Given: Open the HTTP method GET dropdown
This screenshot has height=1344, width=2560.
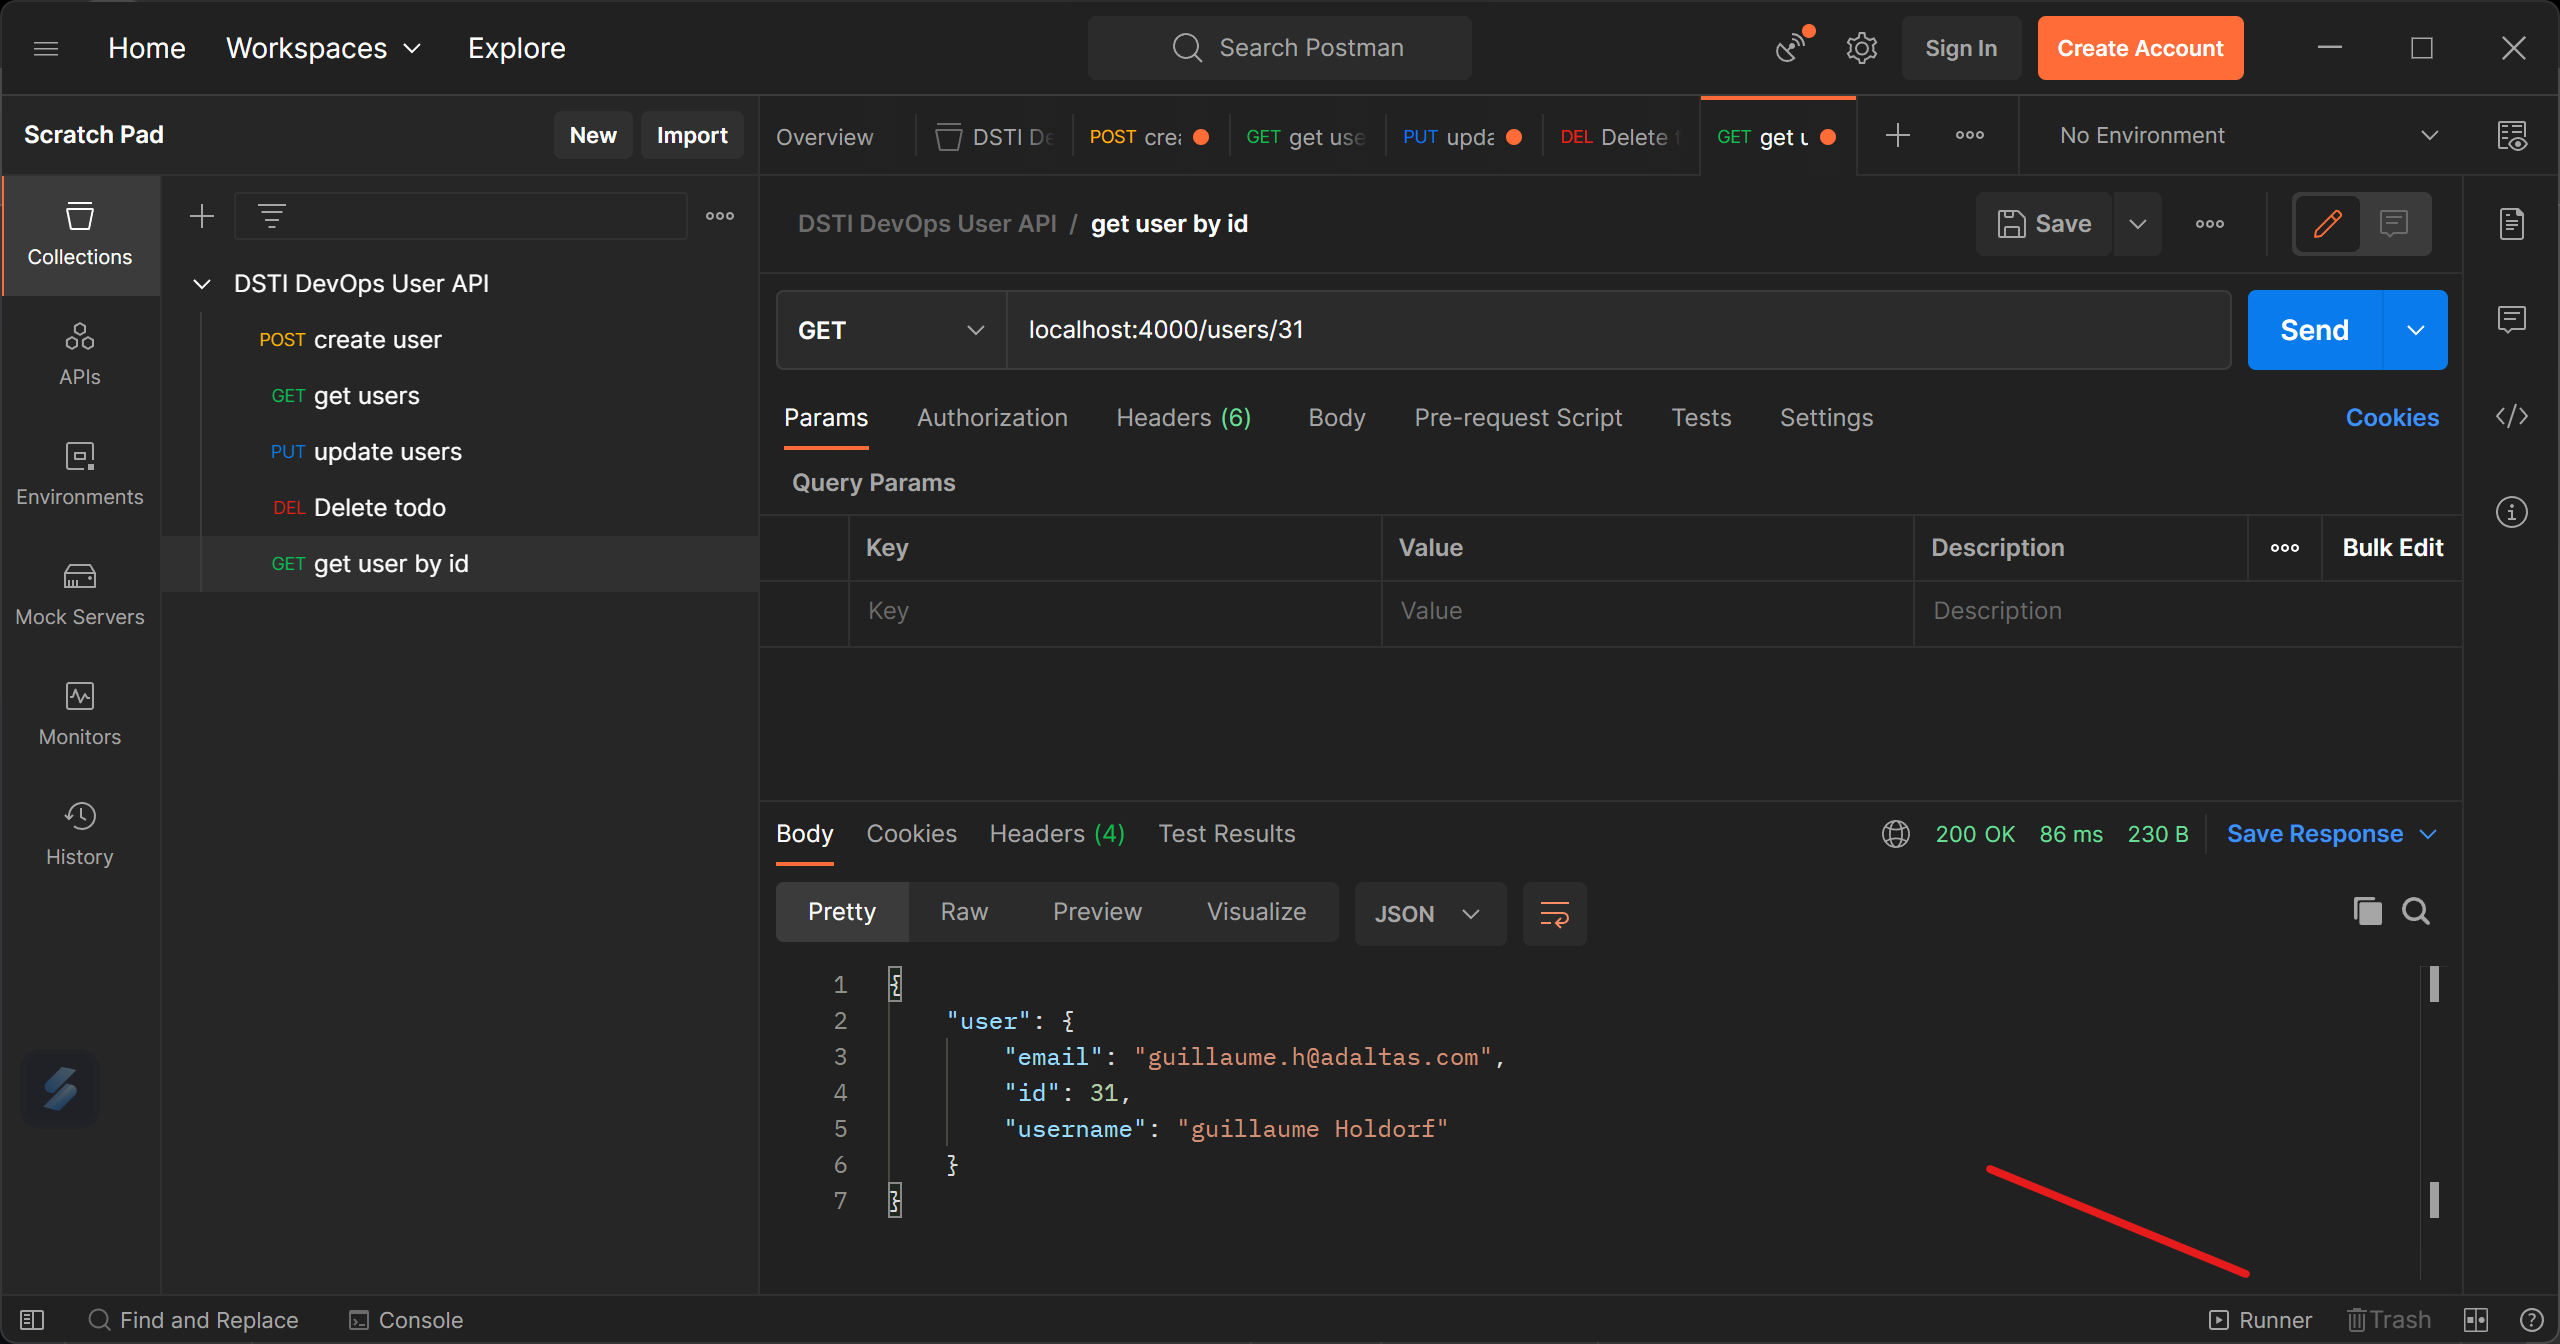Looking at the screenshot, I should coord(891,330).
